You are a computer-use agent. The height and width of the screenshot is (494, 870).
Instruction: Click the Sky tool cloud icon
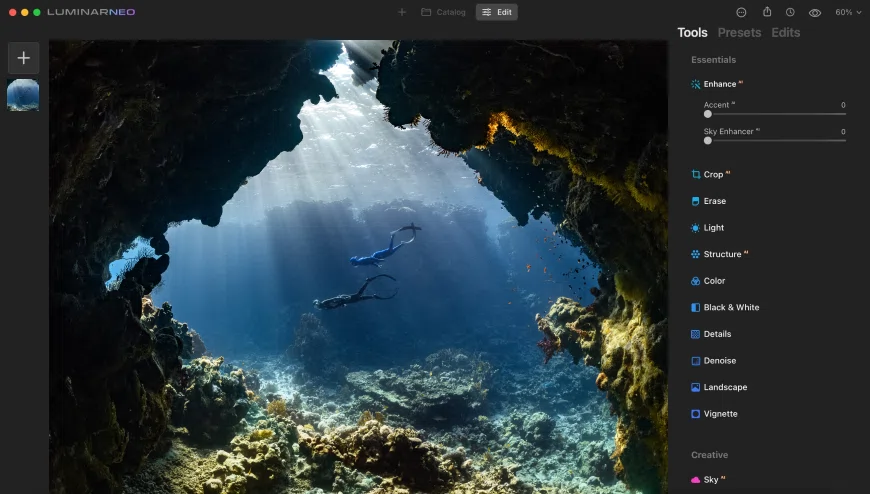click(x=695, y=480)
